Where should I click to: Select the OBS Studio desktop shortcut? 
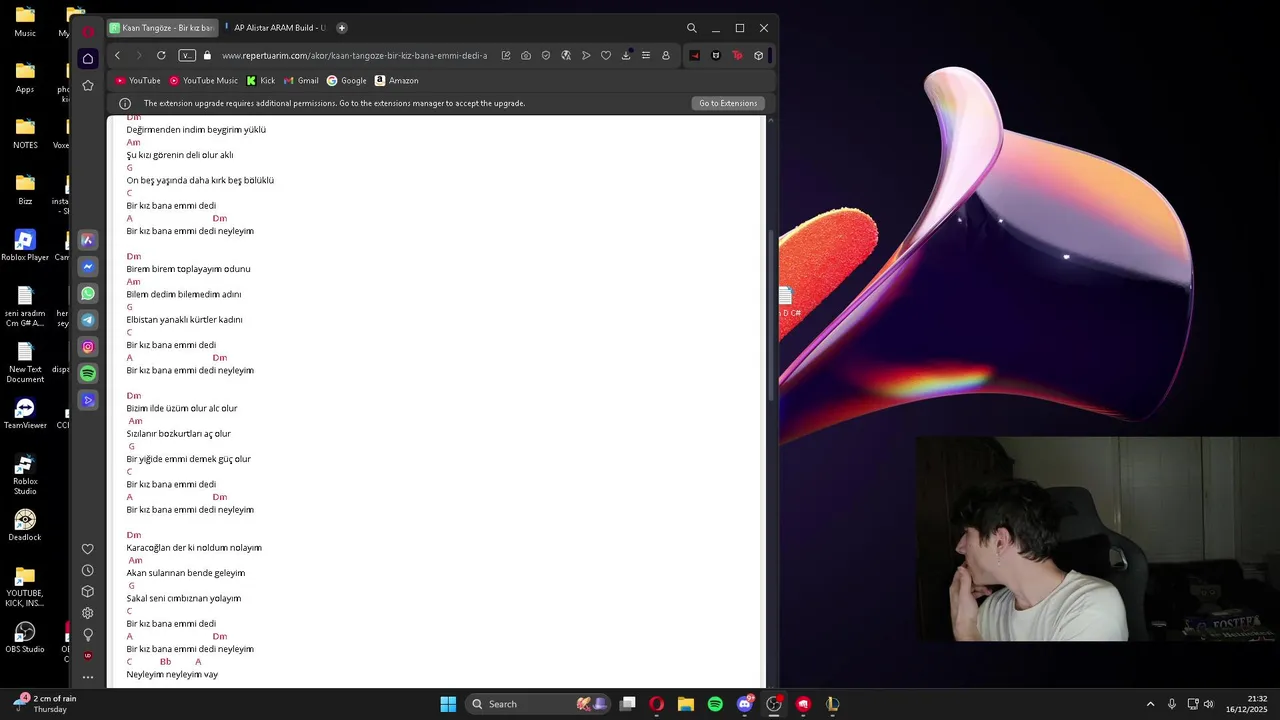(x=25, y=638)
